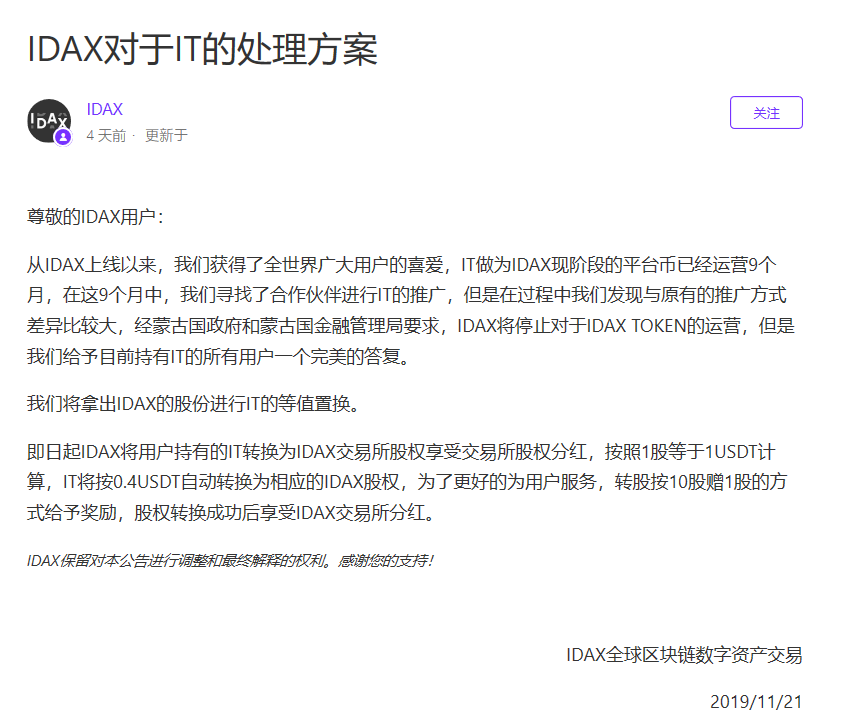The height and width of the screenshot is (728, 843).
Task: Click the article title 'IDAX对于IT的处理方案'
Action: point(202,49)
